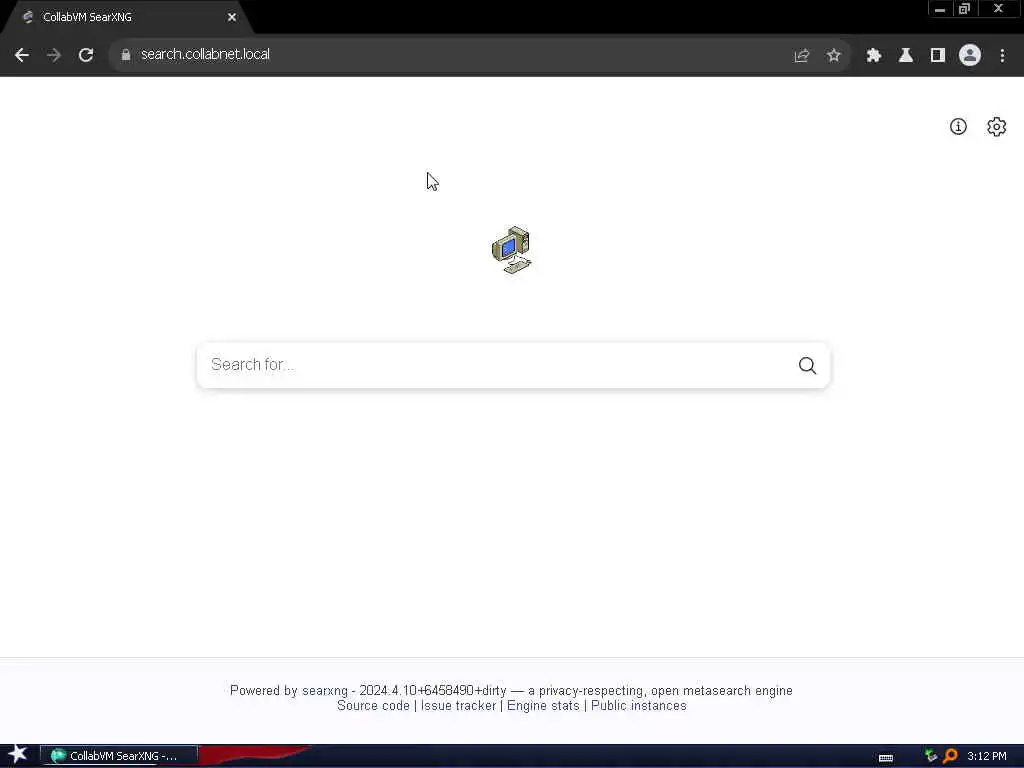Open the Chrome three-dot menu
This screenshot has width=1024, height=768.
coord(1002,56)
